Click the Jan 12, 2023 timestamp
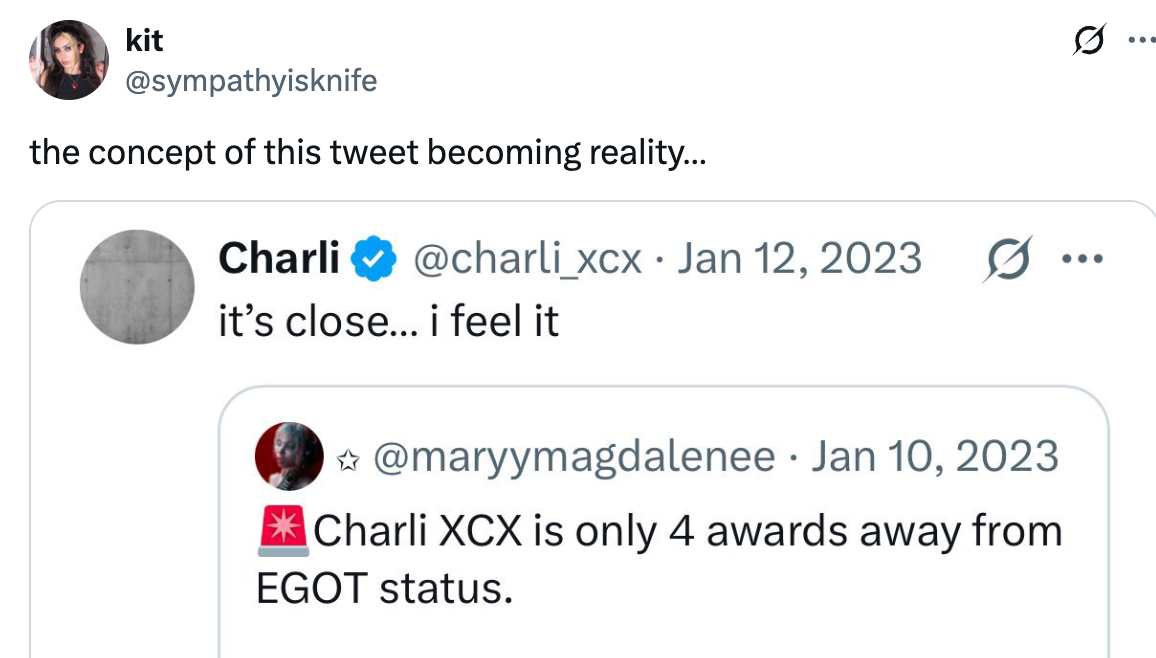The image size is (1156, 658). (800, 258)
